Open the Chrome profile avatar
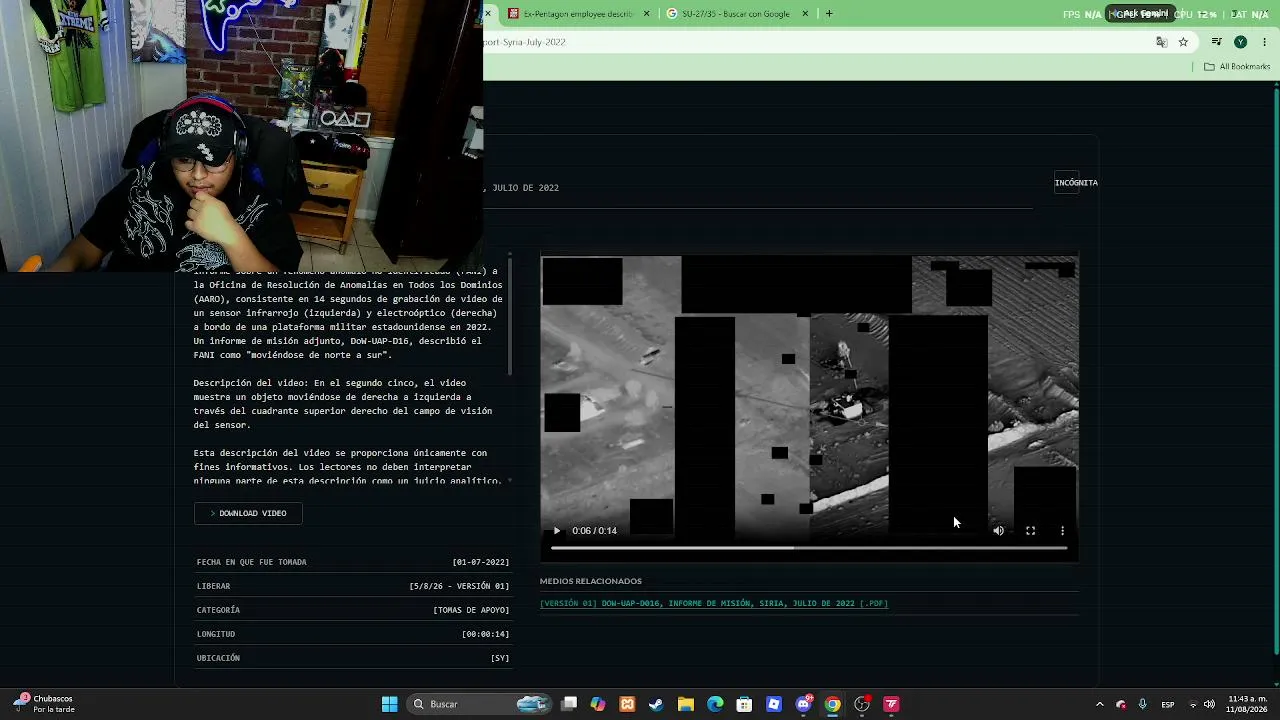 point(1240,42)
